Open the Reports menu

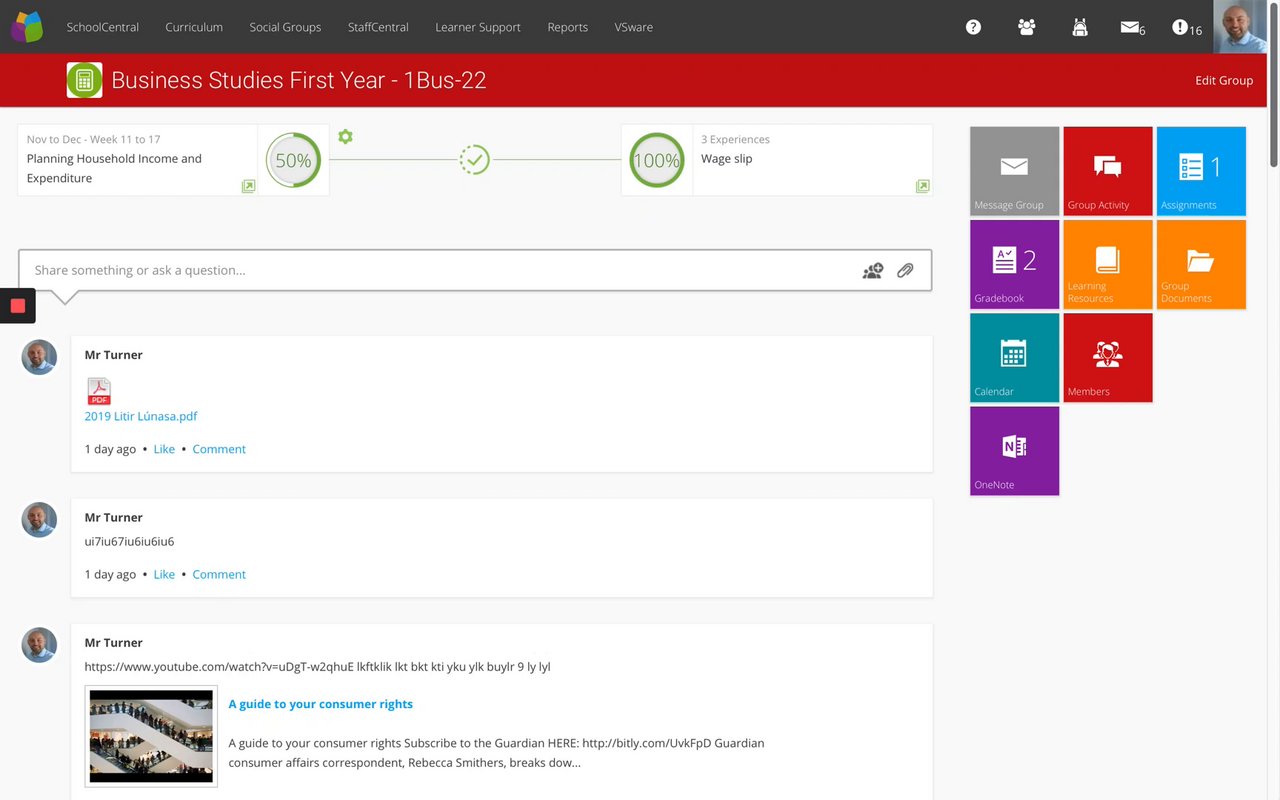pos(567,27)
